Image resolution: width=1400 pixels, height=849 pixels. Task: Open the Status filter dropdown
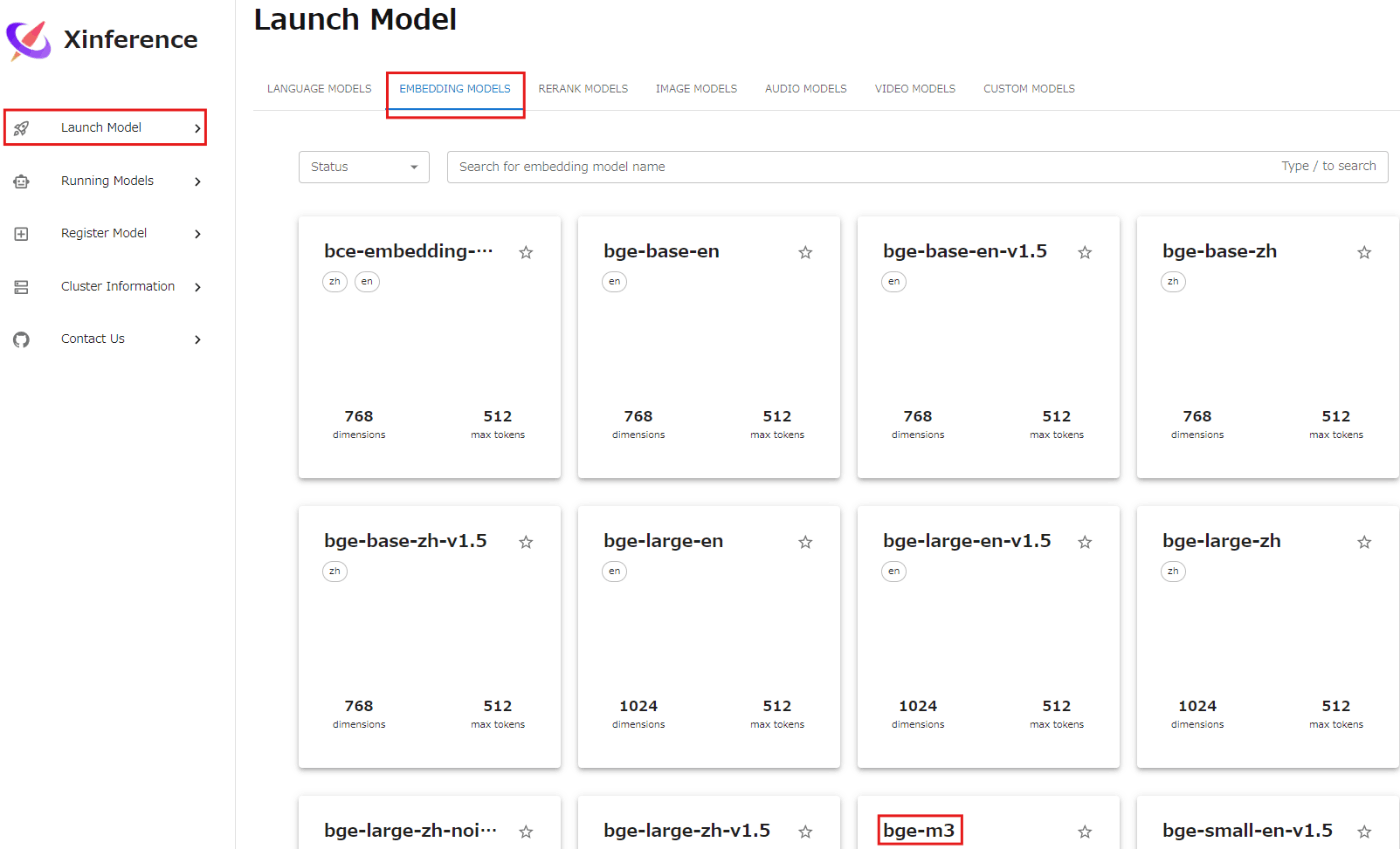click(364, 167)
